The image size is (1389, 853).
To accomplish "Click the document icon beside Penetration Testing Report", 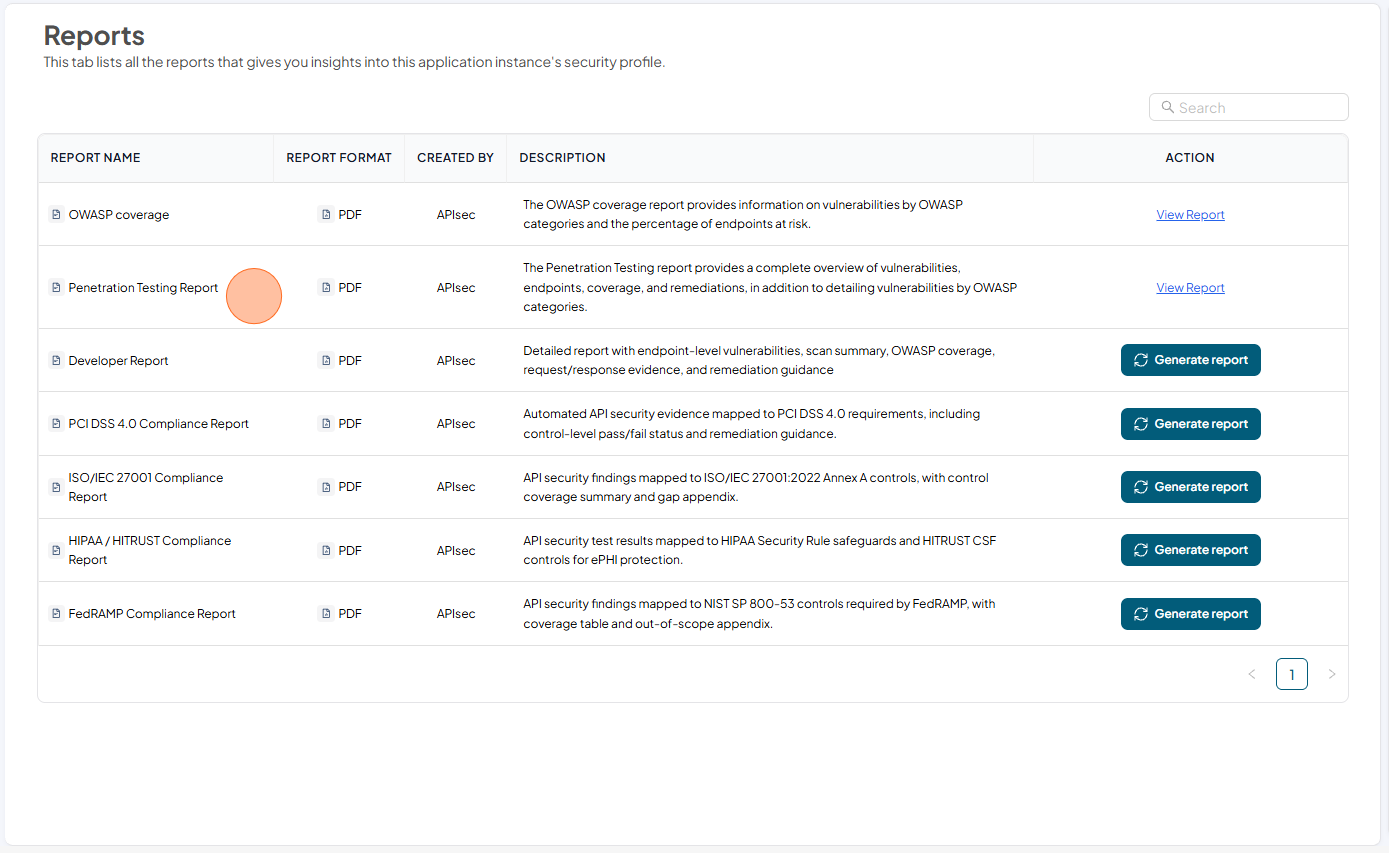I will (x=56, y=287).
